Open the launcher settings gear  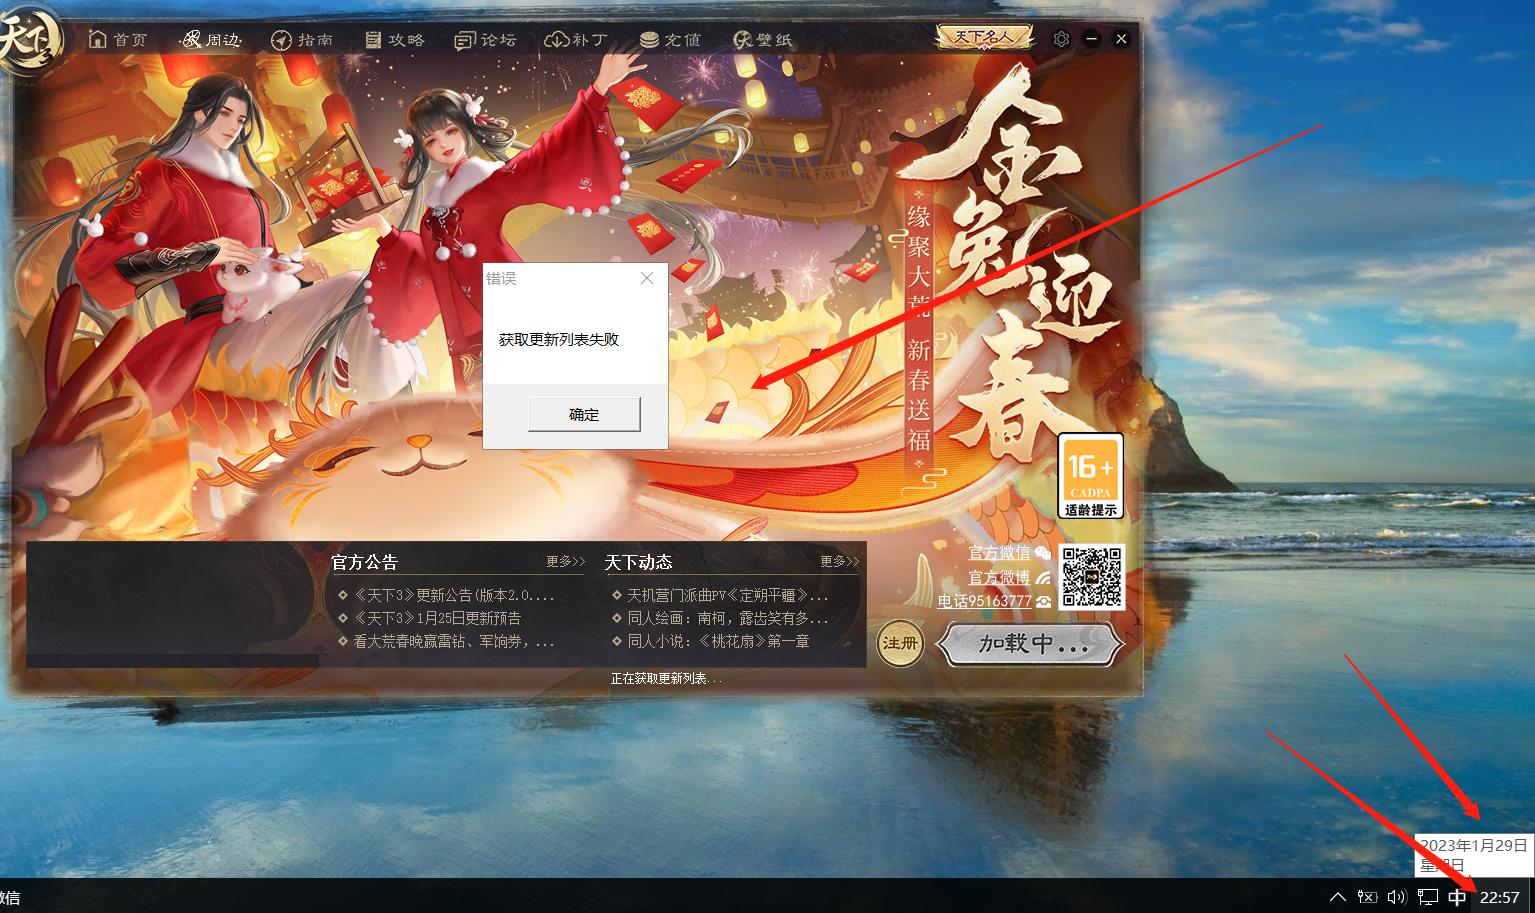1062,39
